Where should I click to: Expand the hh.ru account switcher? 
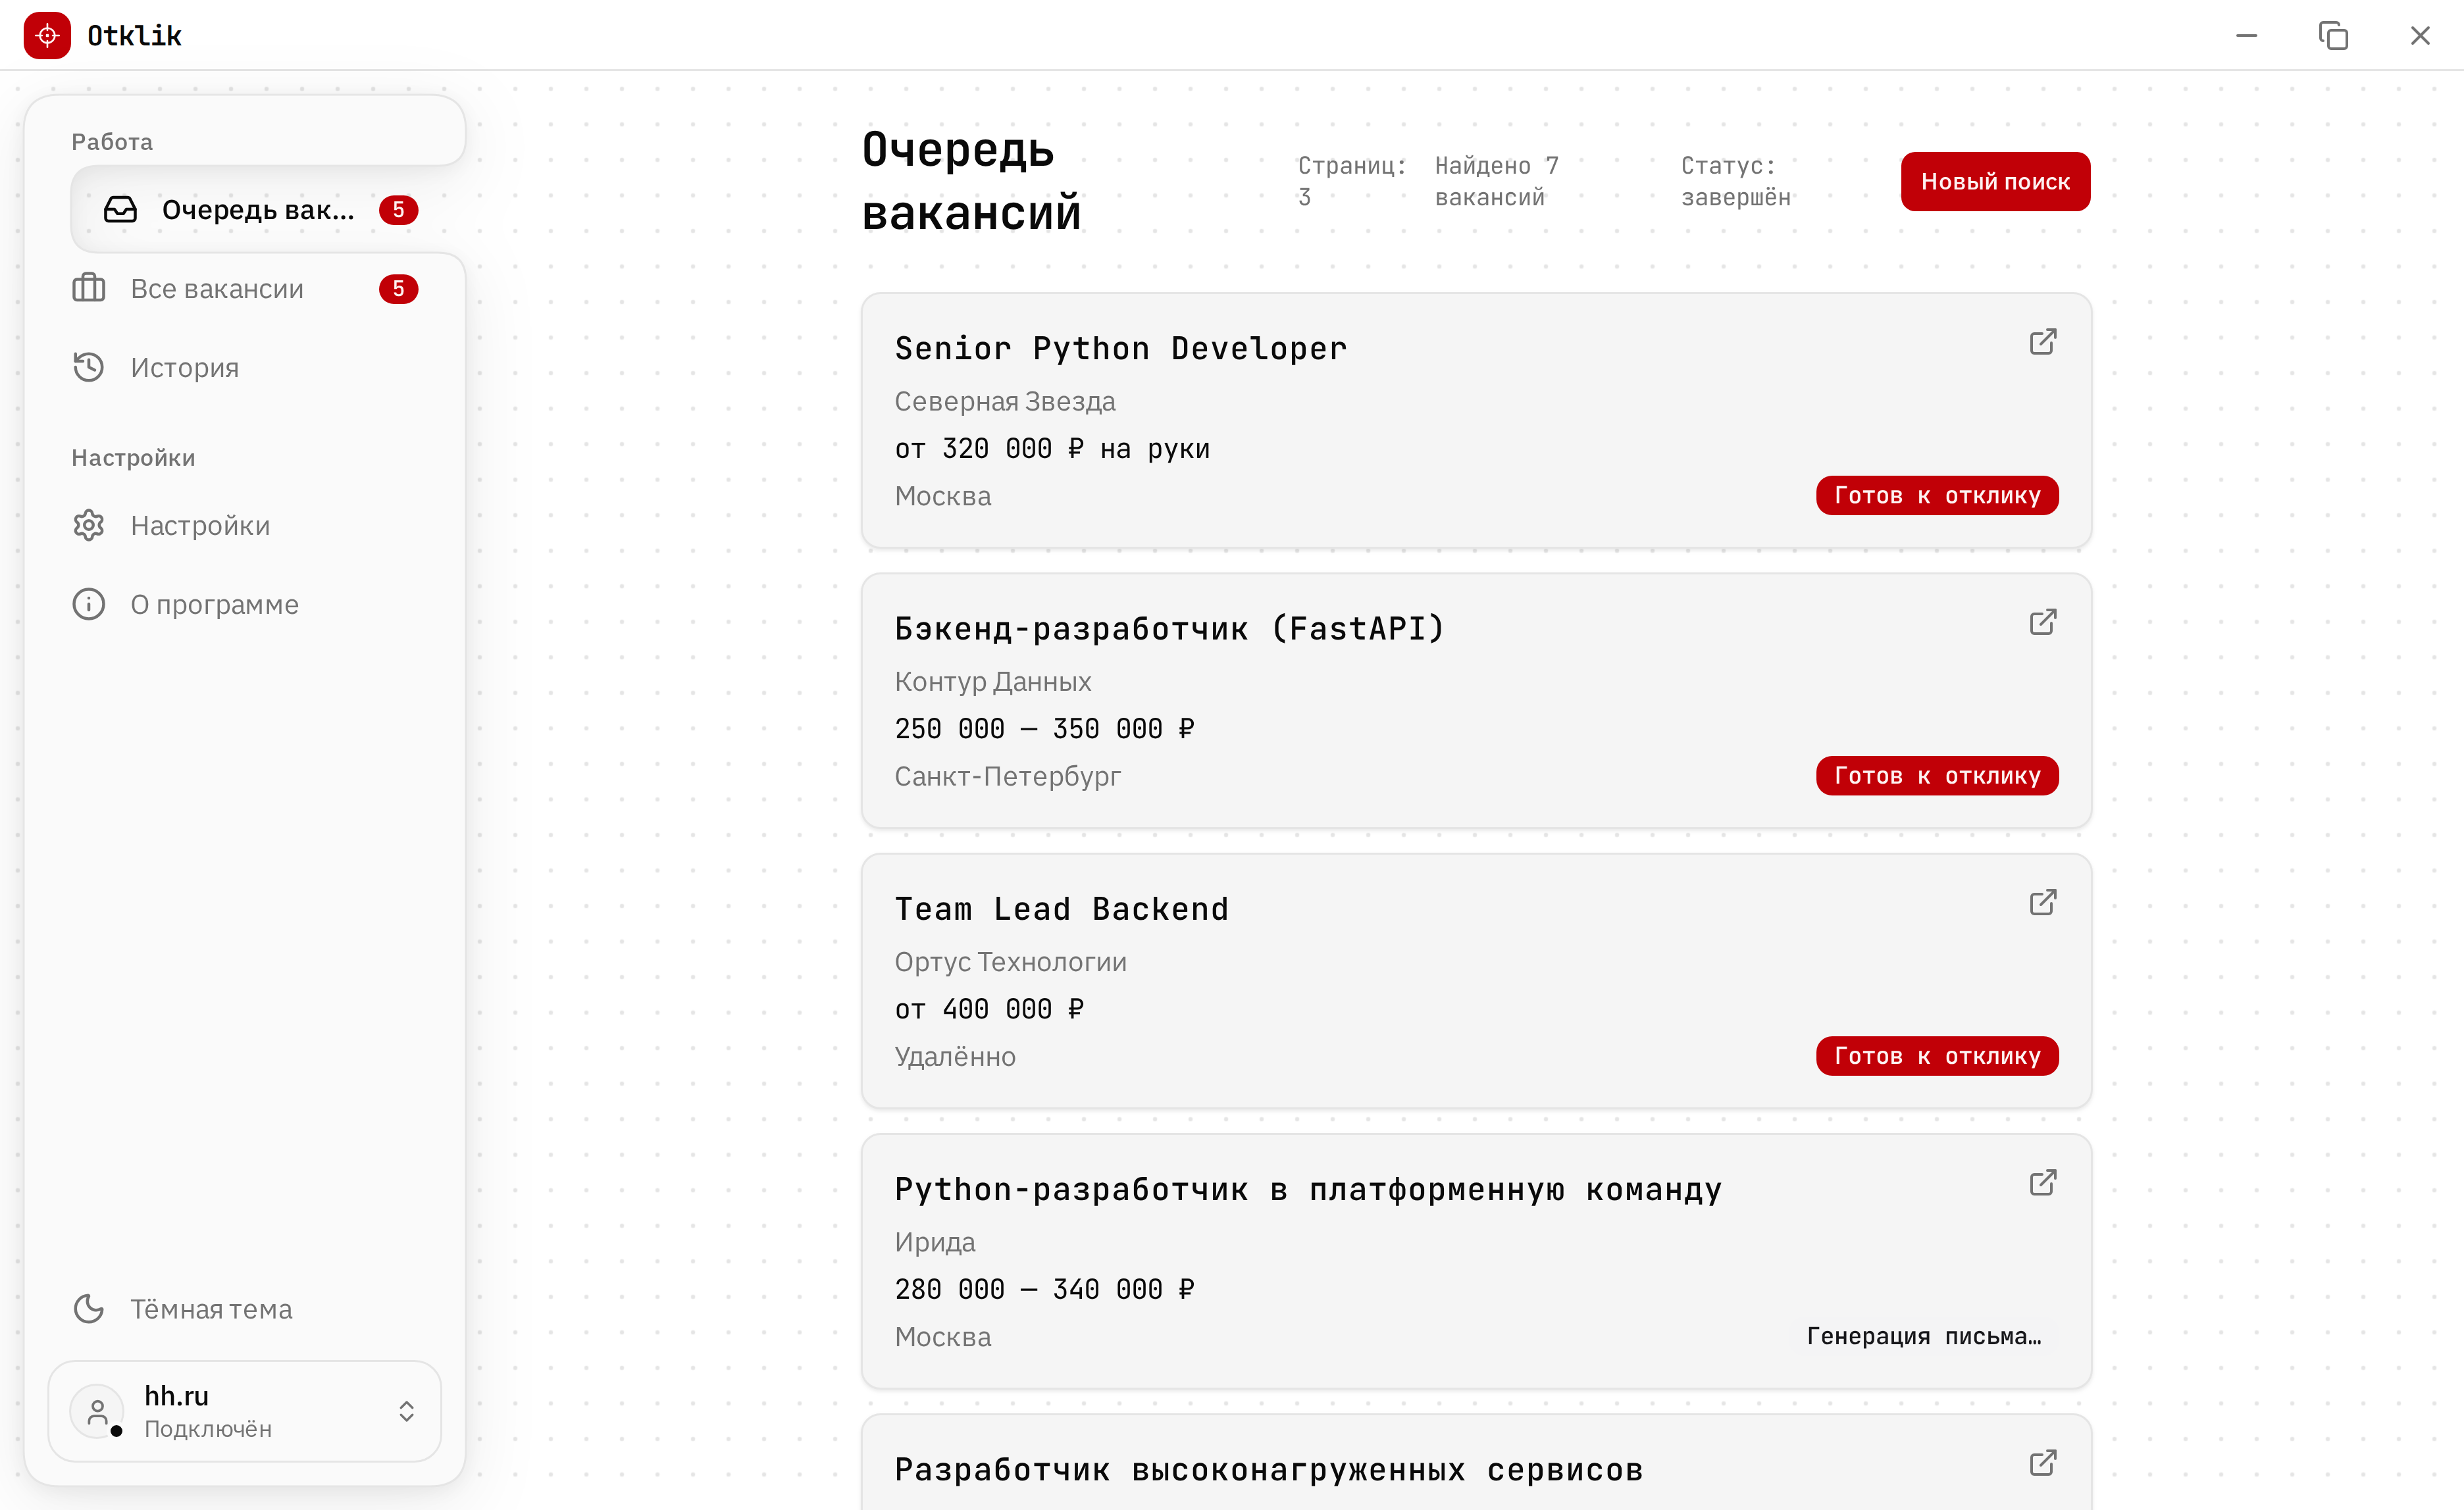coord(245,1411)
